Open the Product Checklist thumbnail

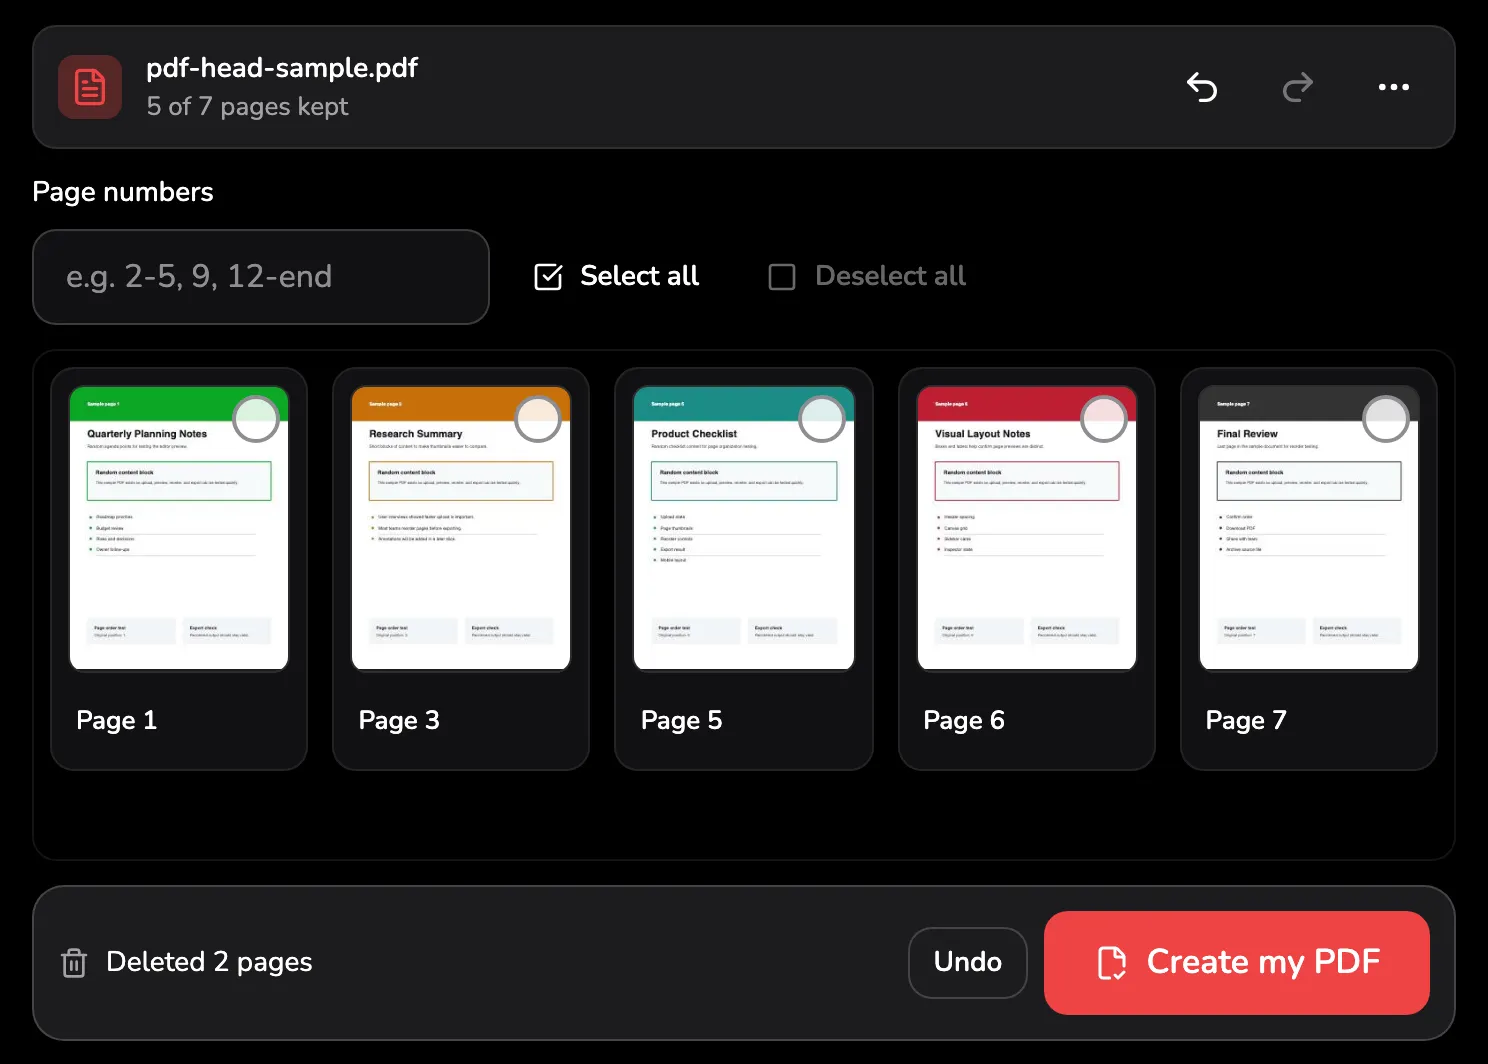(744, 528)
